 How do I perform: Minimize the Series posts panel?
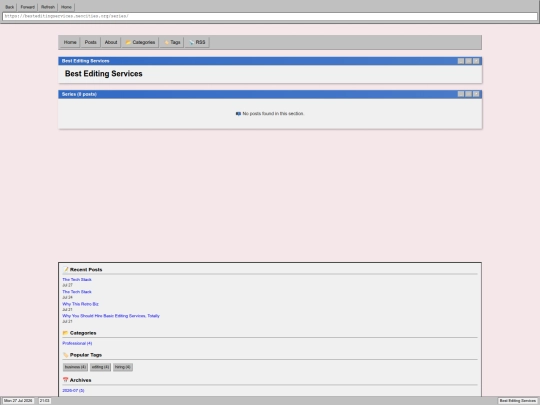[461, 94]
